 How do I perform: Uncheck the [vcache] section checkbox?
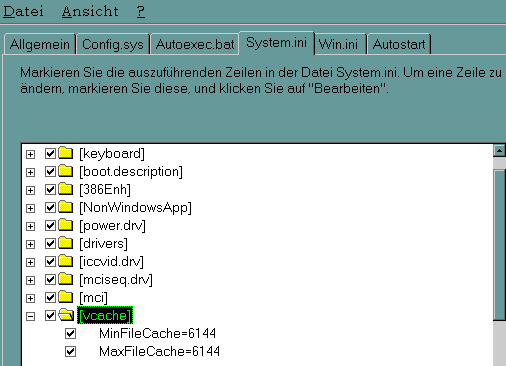click(x=50, y=316)
